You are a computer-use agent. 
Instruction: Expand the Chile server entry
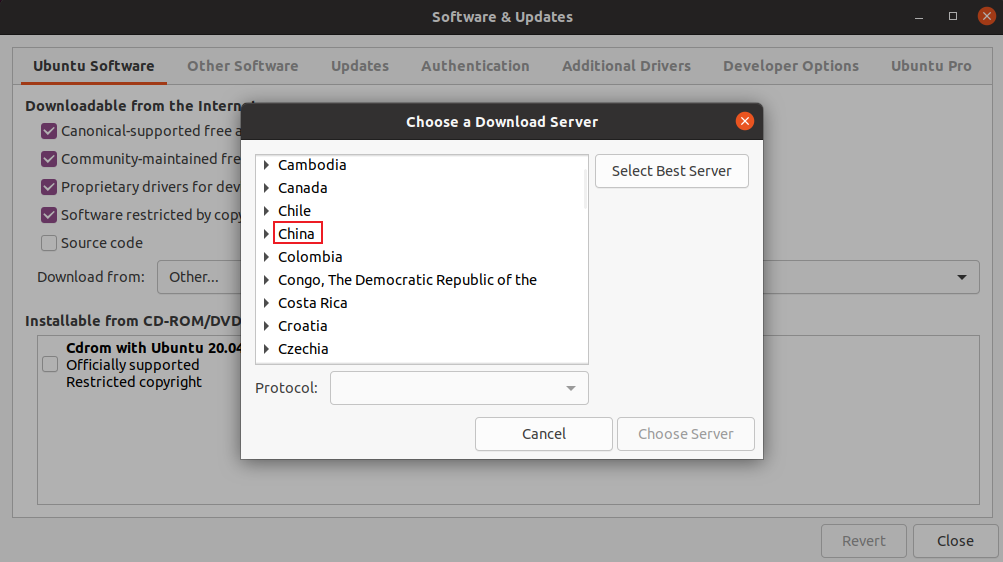pos(266,211)
